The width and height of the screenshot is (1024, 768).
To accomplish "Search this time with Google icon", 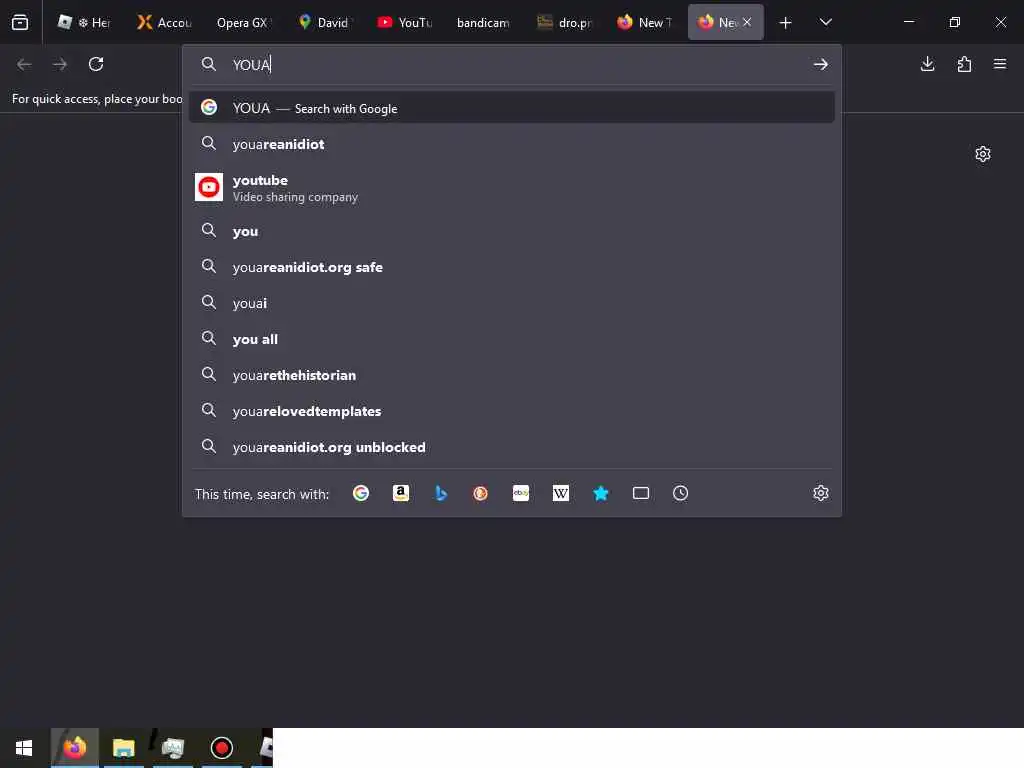I will point(360,493).
